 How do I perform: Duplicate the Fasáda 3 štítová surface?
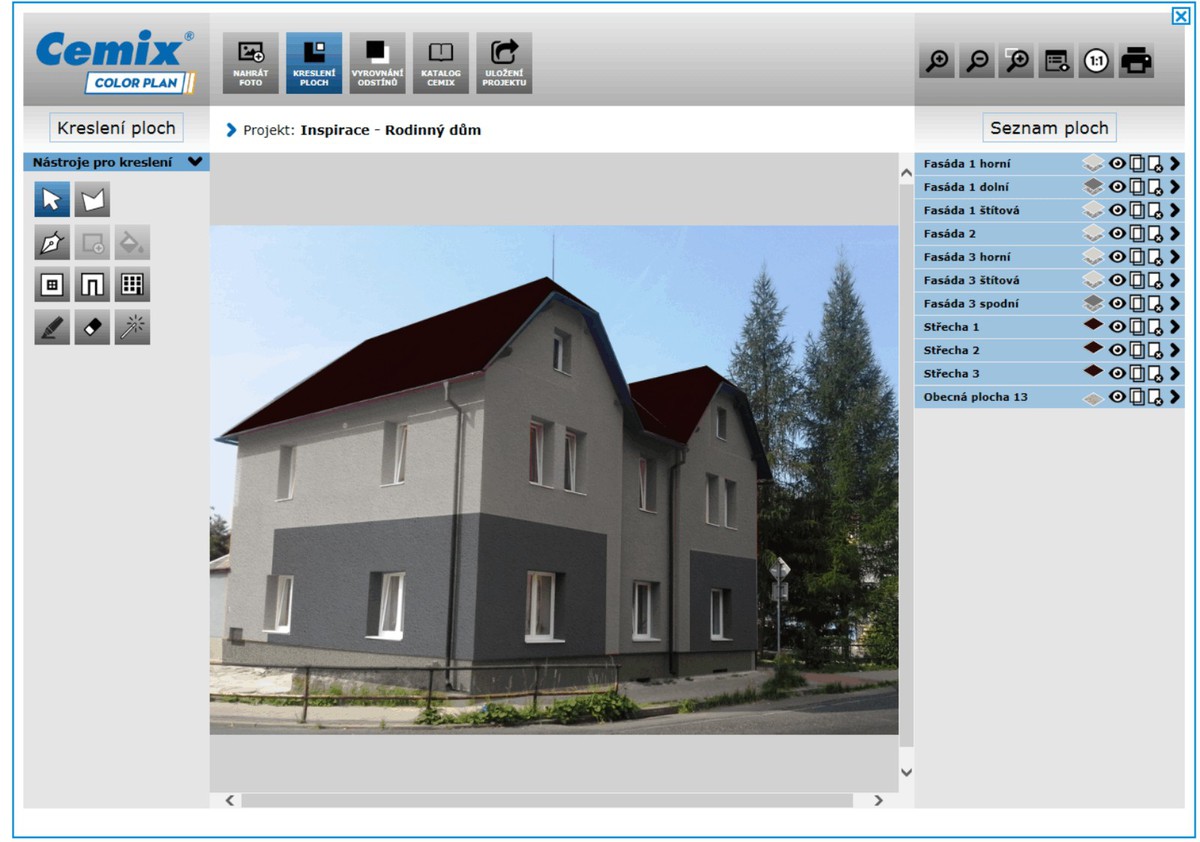pos(1137,280)
